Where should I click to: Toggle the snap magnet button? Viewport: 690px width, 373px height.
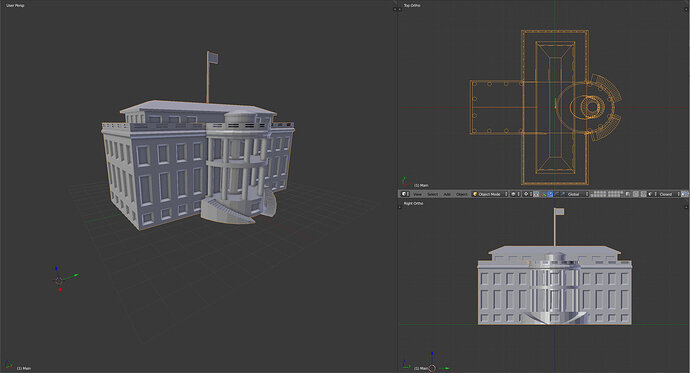pyautogui.click(x=643, y=194)
